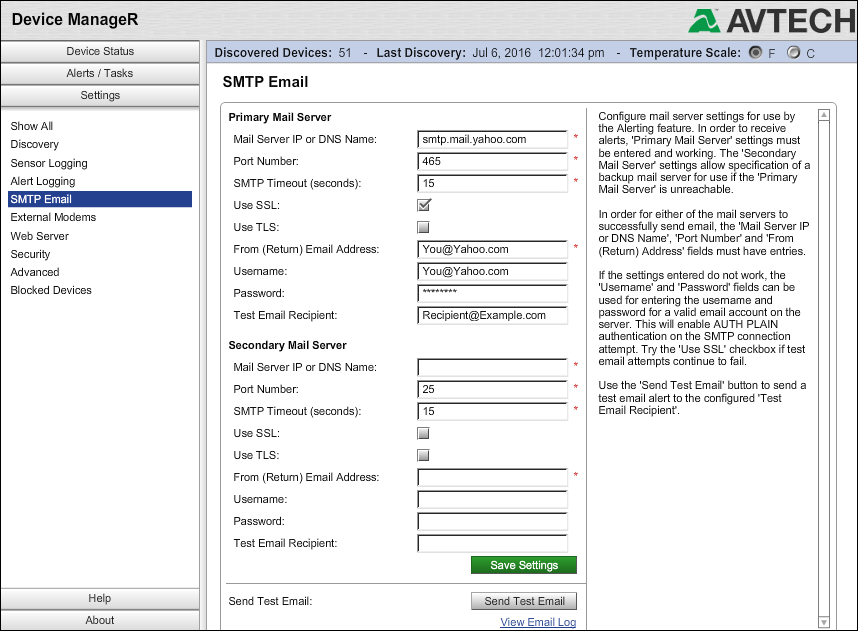Select Celsius temperature scale radio button
Image resolution: width=858 pixels, height=631 pixels.
793,52
